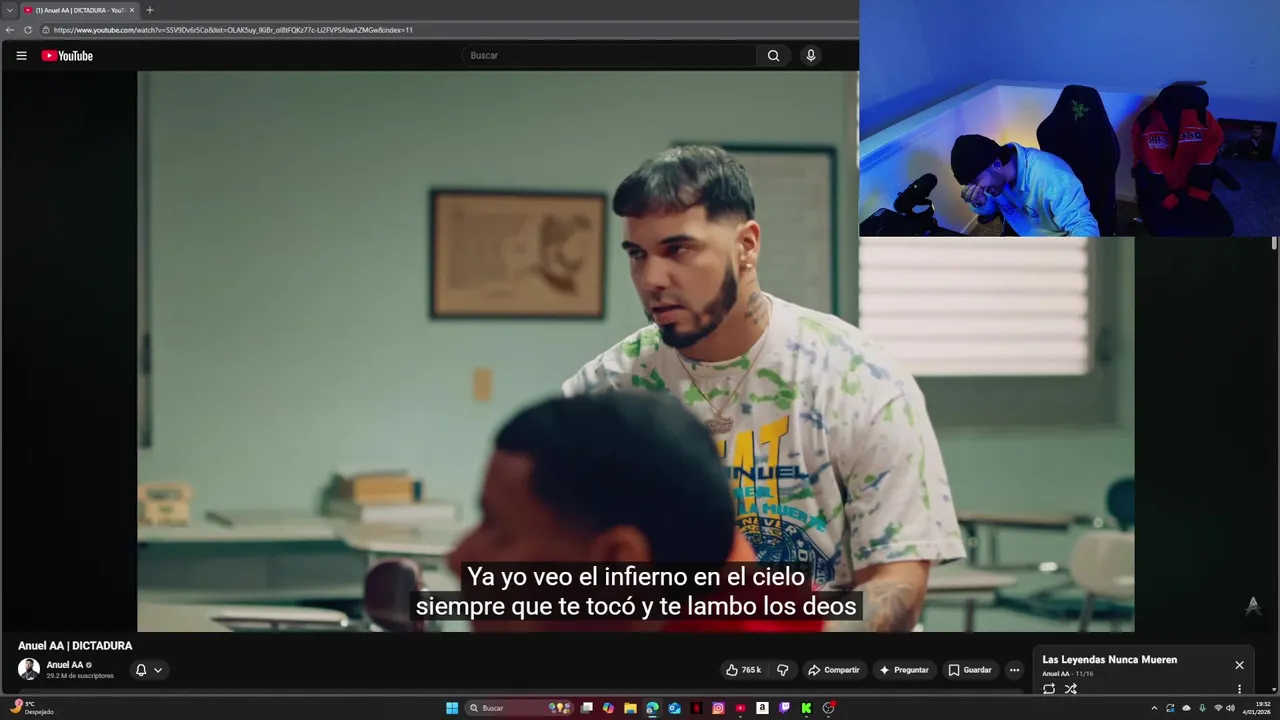Screen dimensions: 1280x720
Task: Open a new browser tab
Action: coord(150,10)
